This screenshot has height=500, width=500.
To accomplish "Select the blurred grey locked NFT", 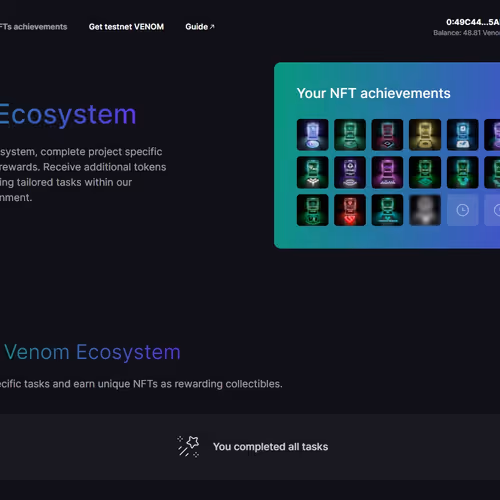I will coord(425,210).
